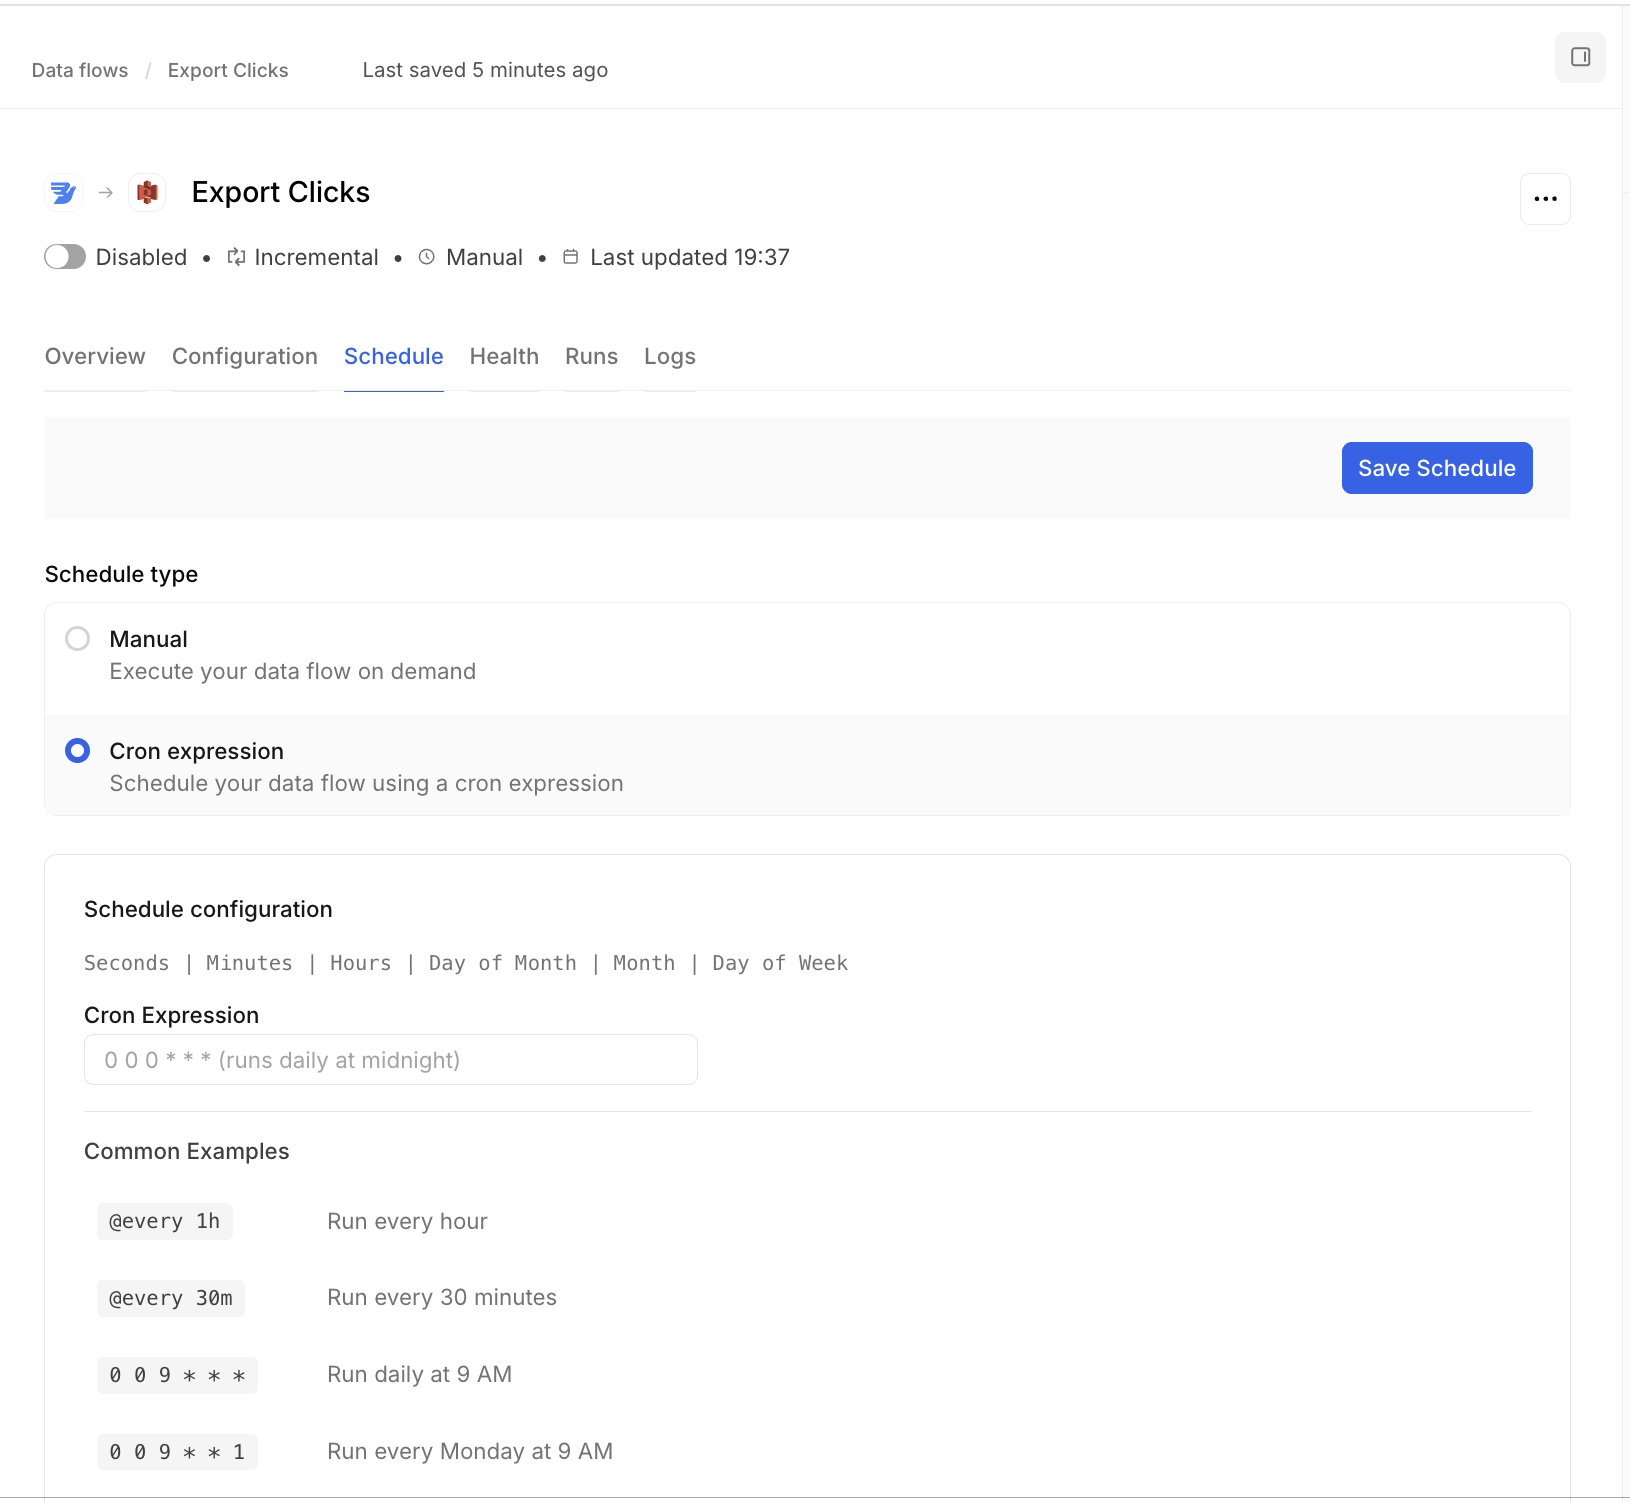Switch to the Overview tab
This screenshot has height=1502, width=1630.
point(95,357)
